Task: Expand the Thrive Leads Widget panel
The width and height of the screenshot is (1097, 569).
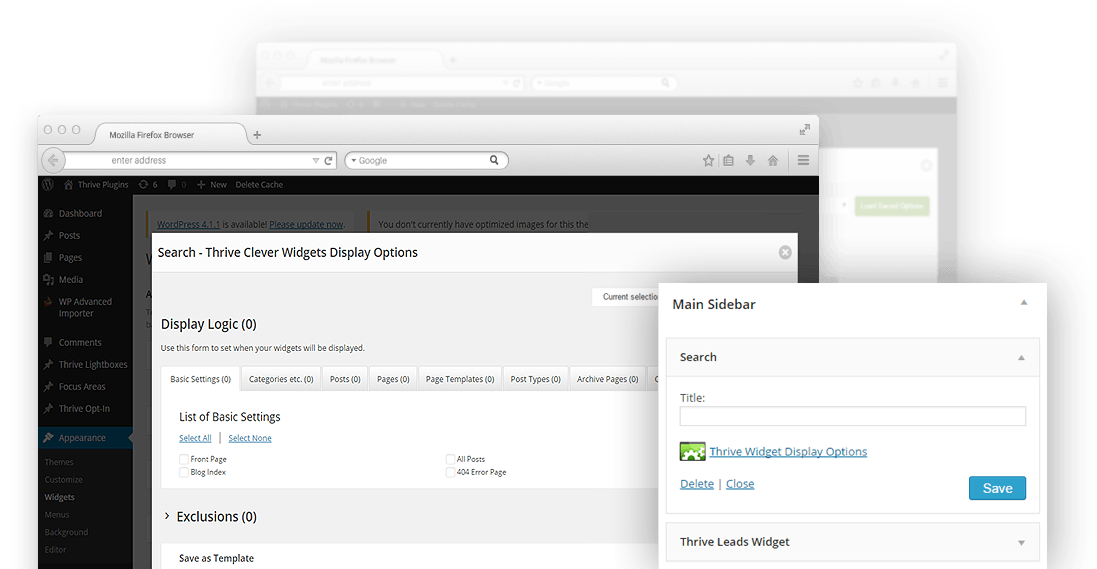Action: (x=1021, y=542)
